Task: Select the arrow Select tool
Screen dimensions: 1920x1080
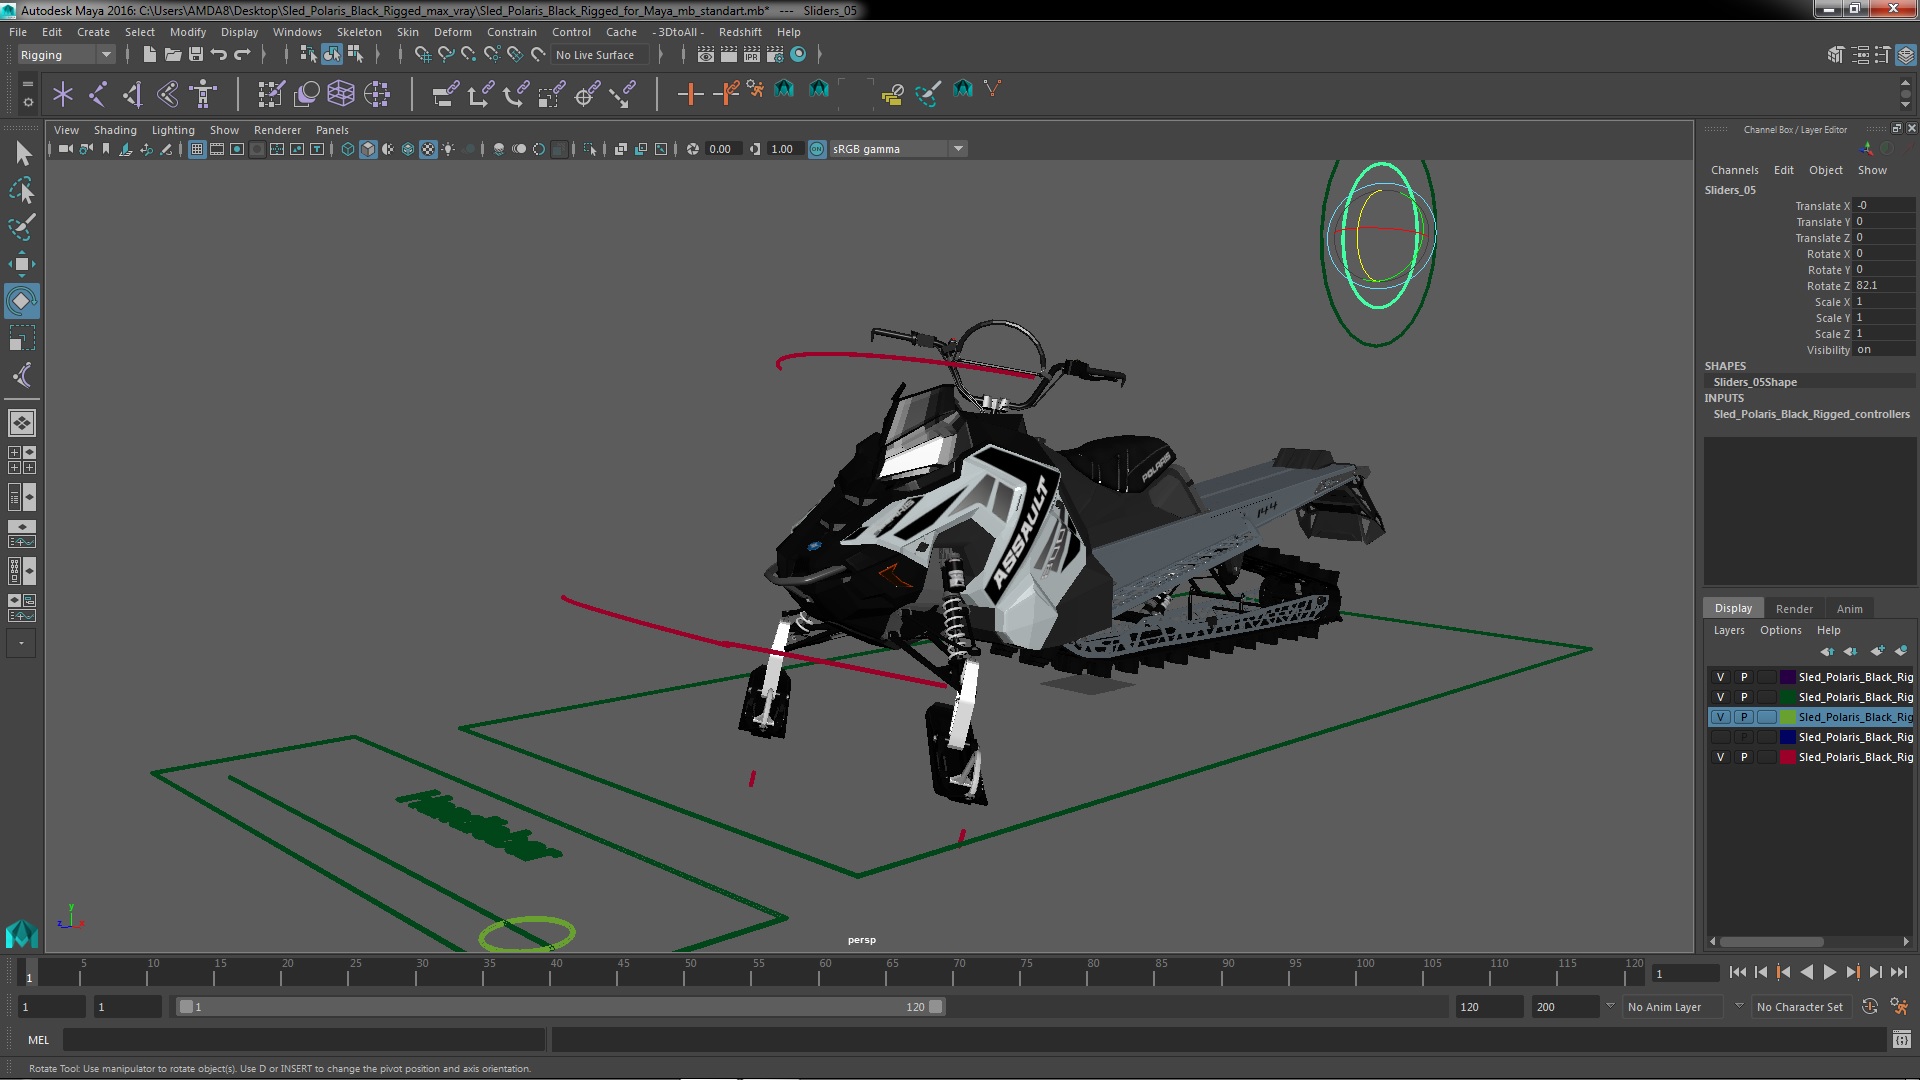Action: pyautogui.click(x=22, y=153)
